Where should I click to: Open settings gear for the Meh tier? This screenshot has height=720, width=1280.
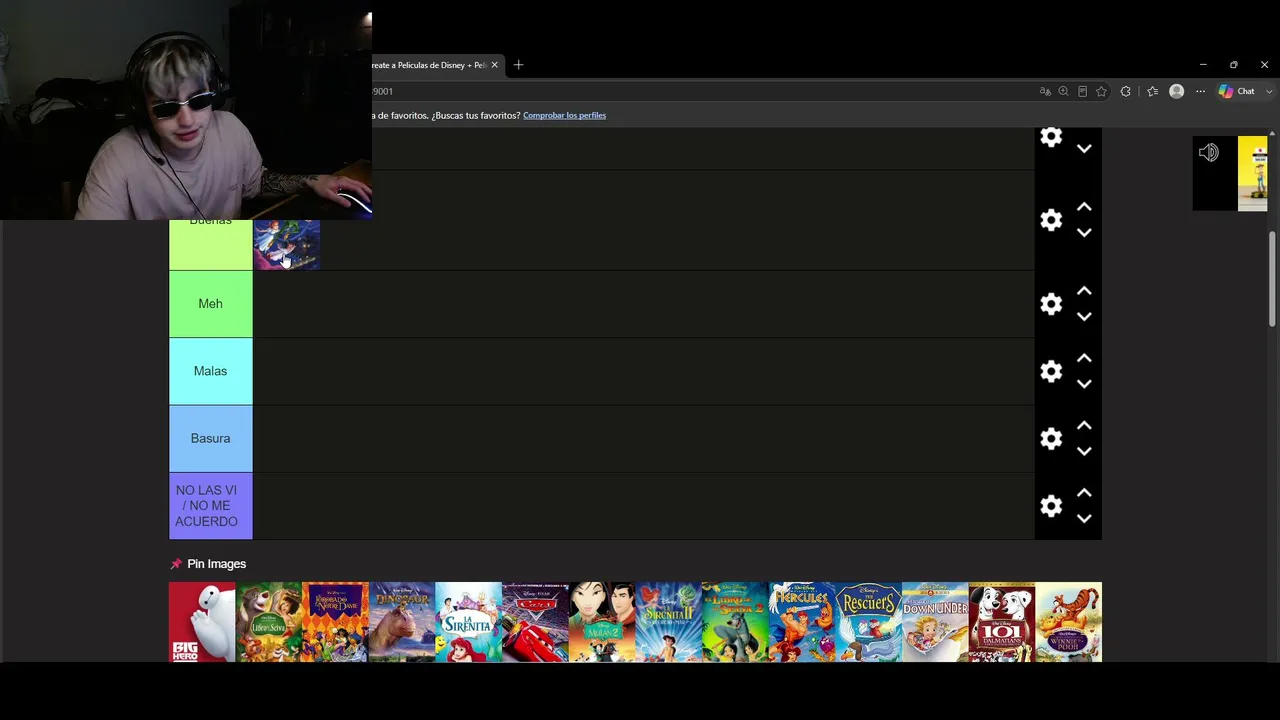coord(1051,304)
